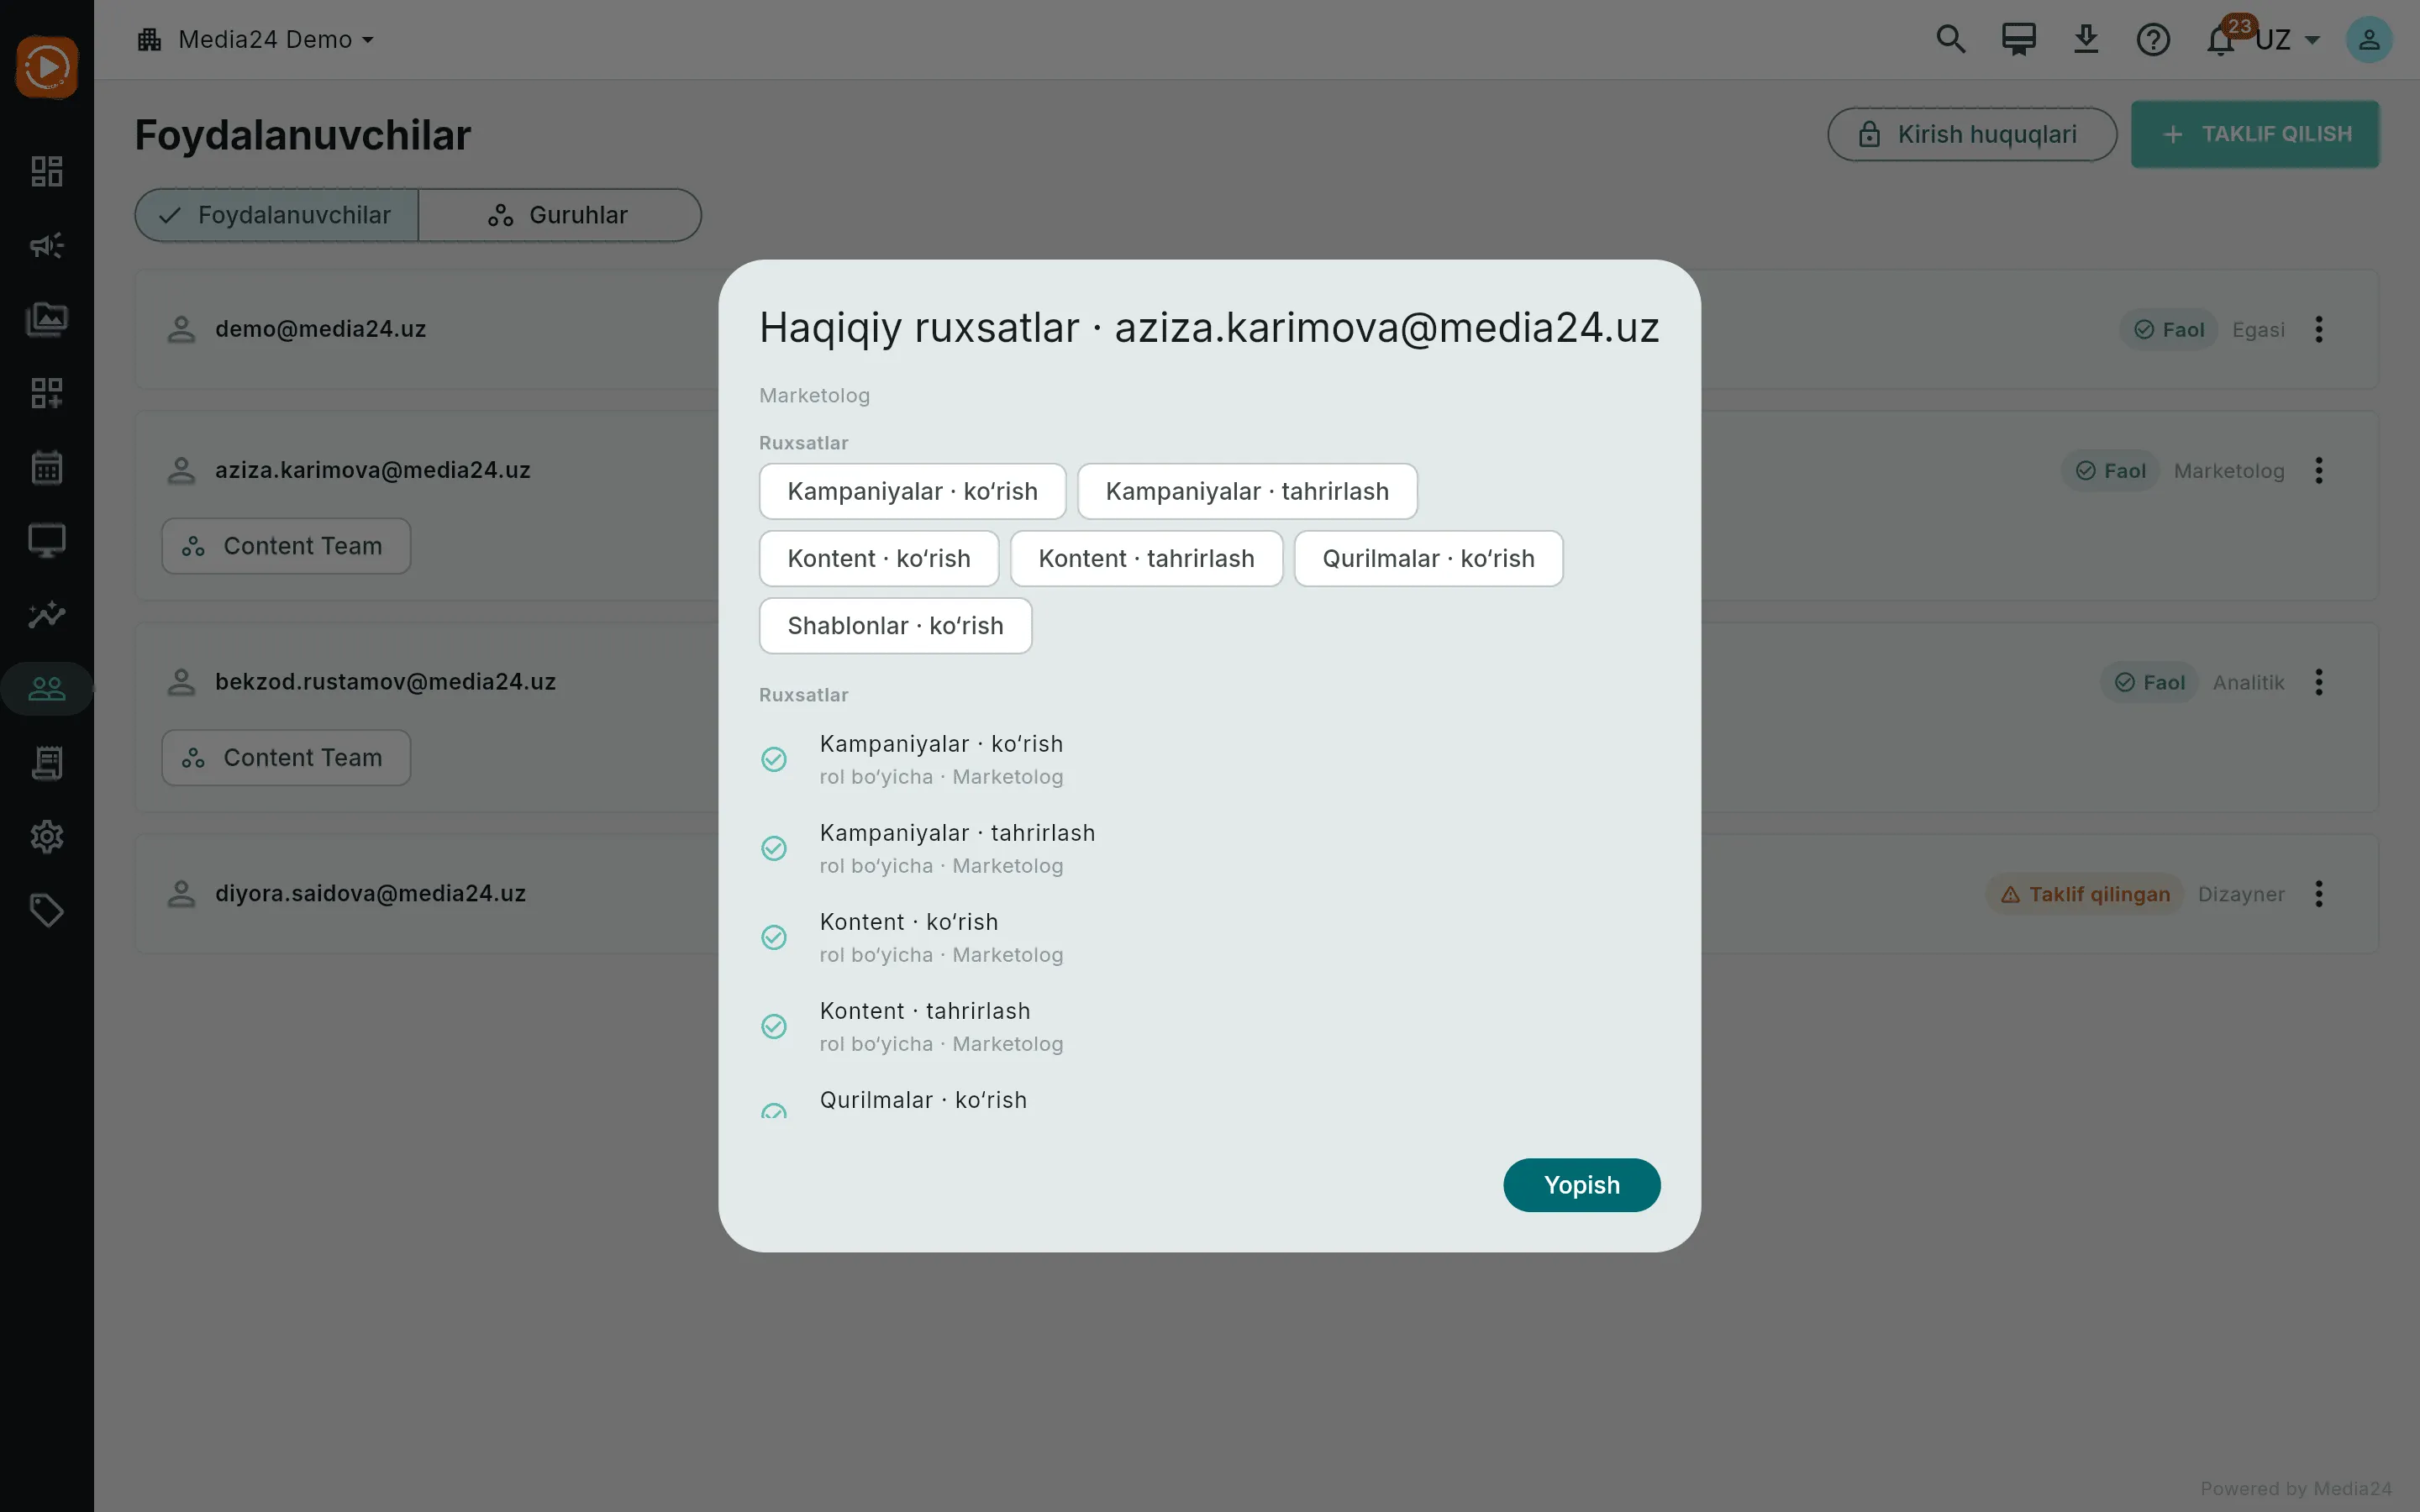Click check icon for Kontent · tahrirlash list item

[x=774, y=1026]
